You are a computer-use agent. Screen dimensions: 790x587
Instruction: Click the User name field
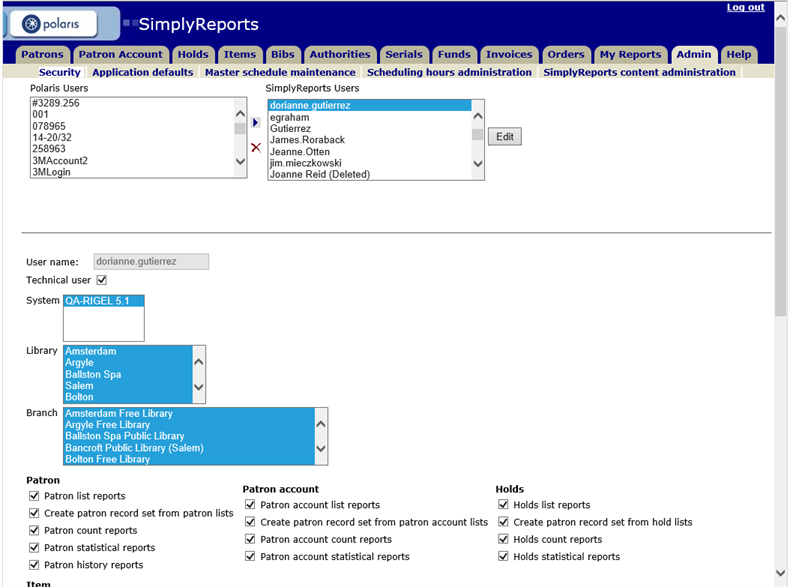pos(151,262)
